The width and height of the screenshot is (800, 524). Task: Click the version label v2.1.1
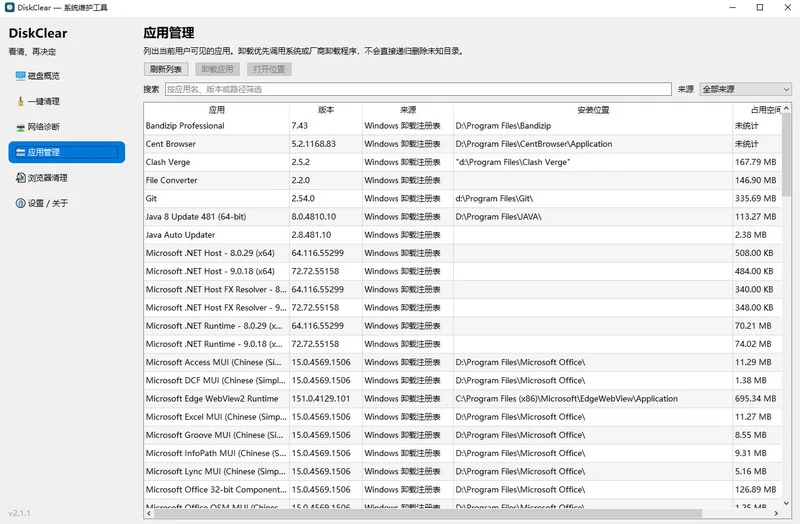[x=19, y=513]
